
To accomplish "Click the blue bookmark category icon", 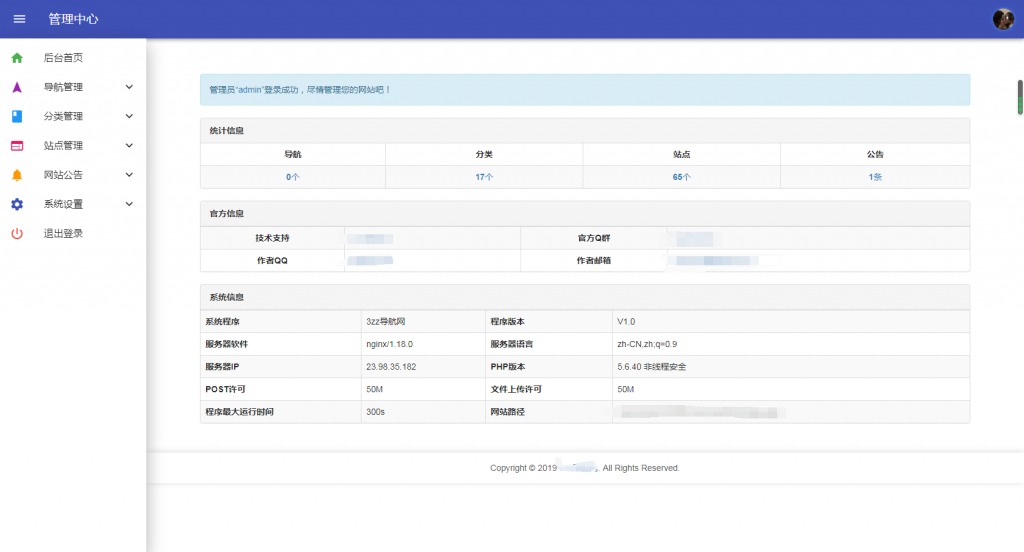I will (x=17, y=116).
